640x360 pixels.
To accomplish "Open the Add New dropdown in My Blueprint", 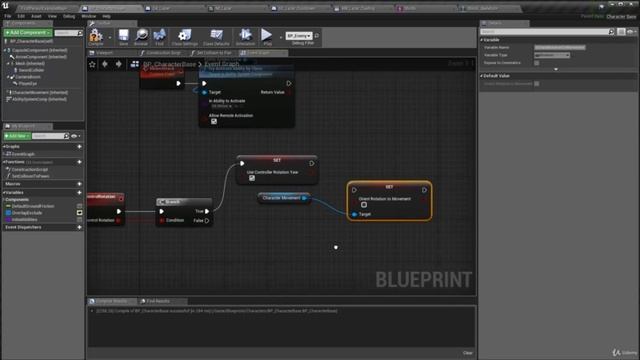I will pos(17,136).
